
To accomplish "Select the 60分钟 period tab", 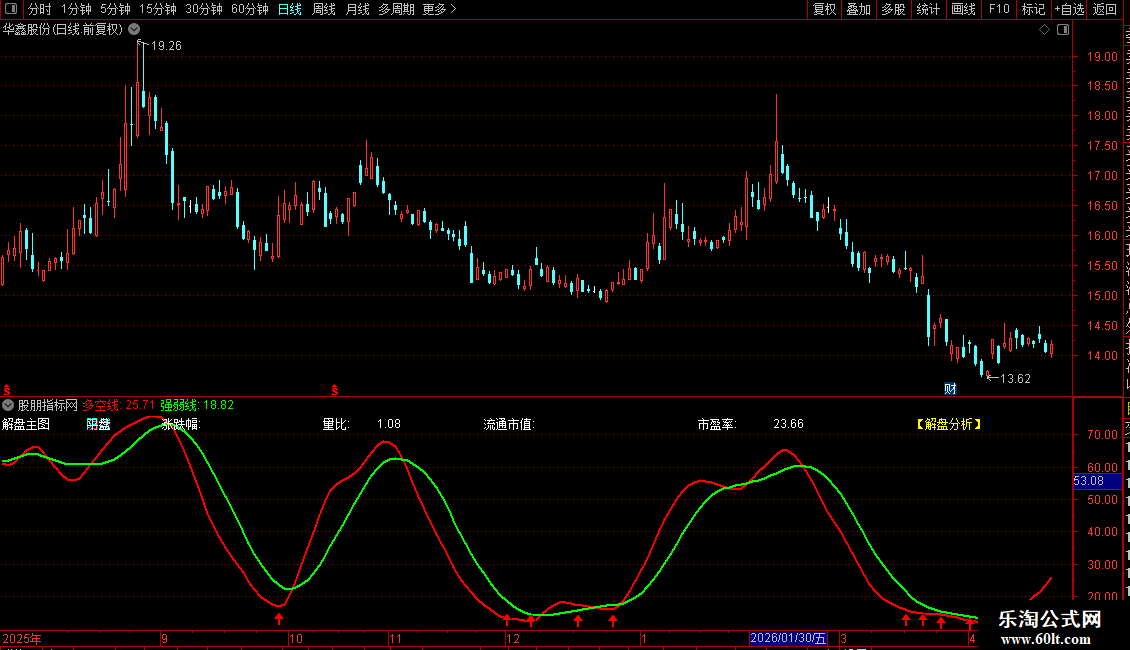I will coord(249,9).
